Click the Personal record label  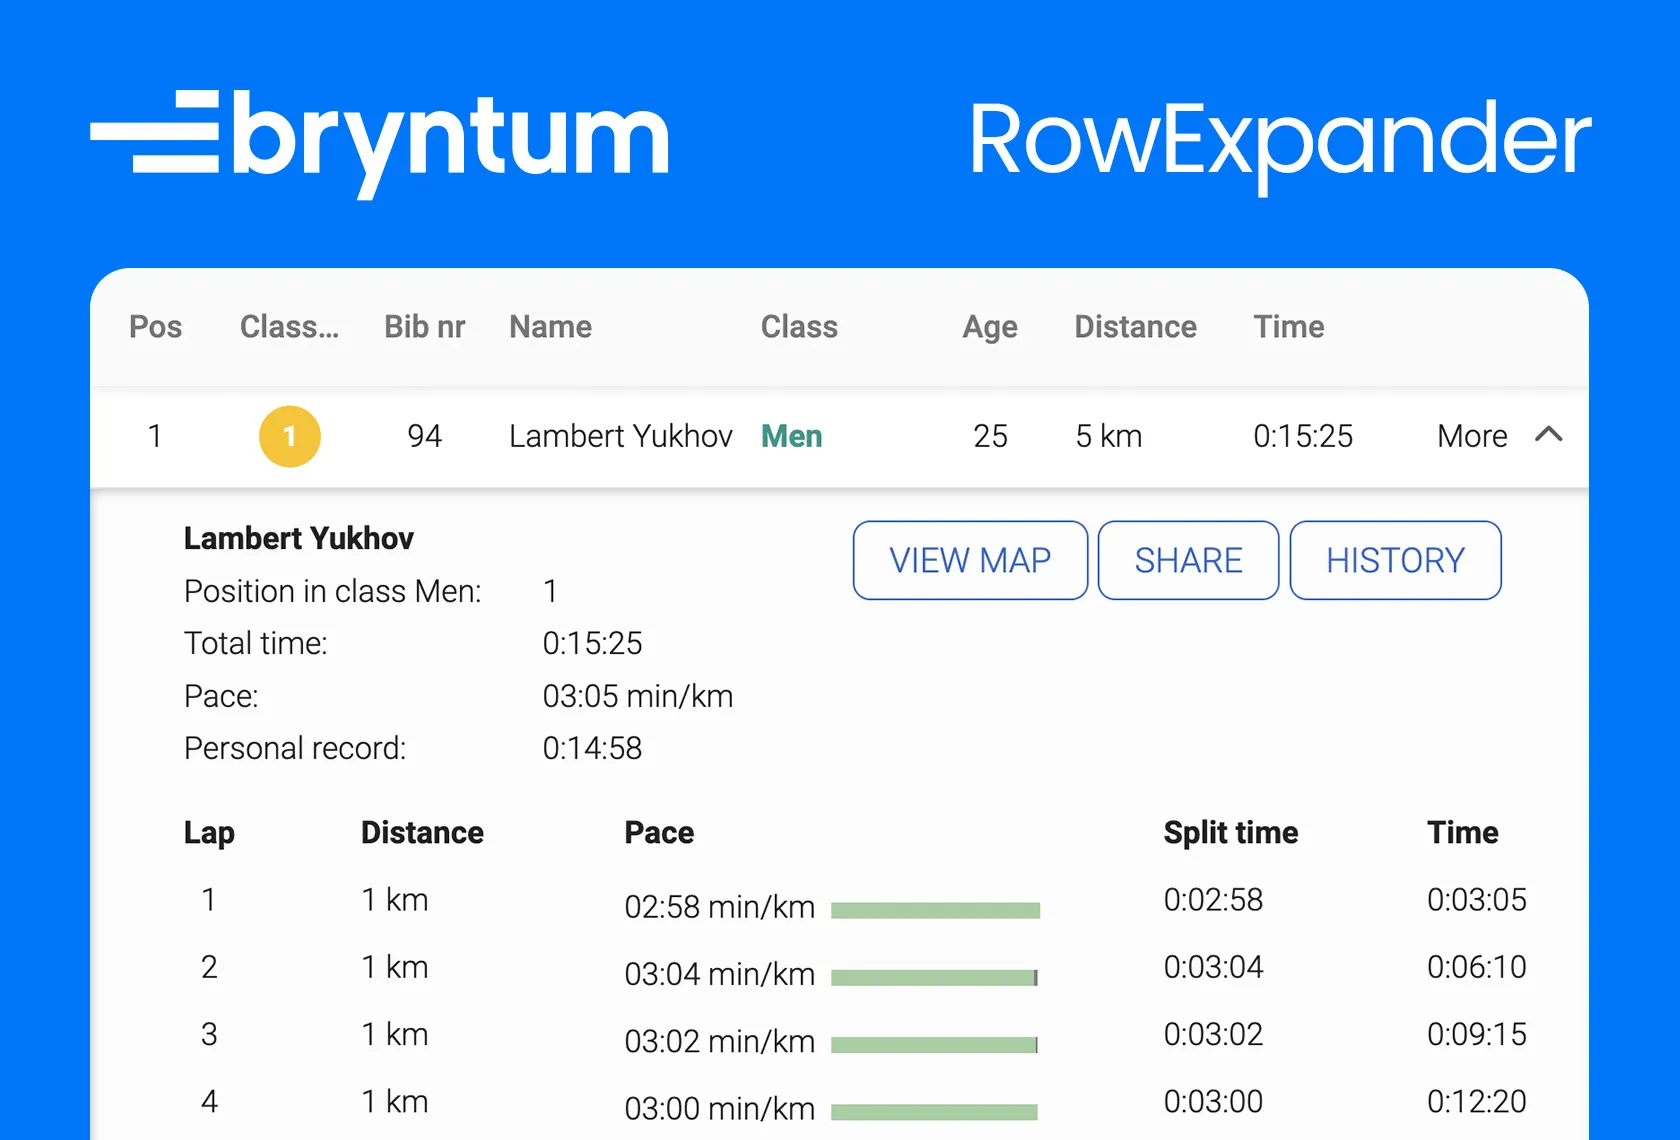tap(295, 748)
